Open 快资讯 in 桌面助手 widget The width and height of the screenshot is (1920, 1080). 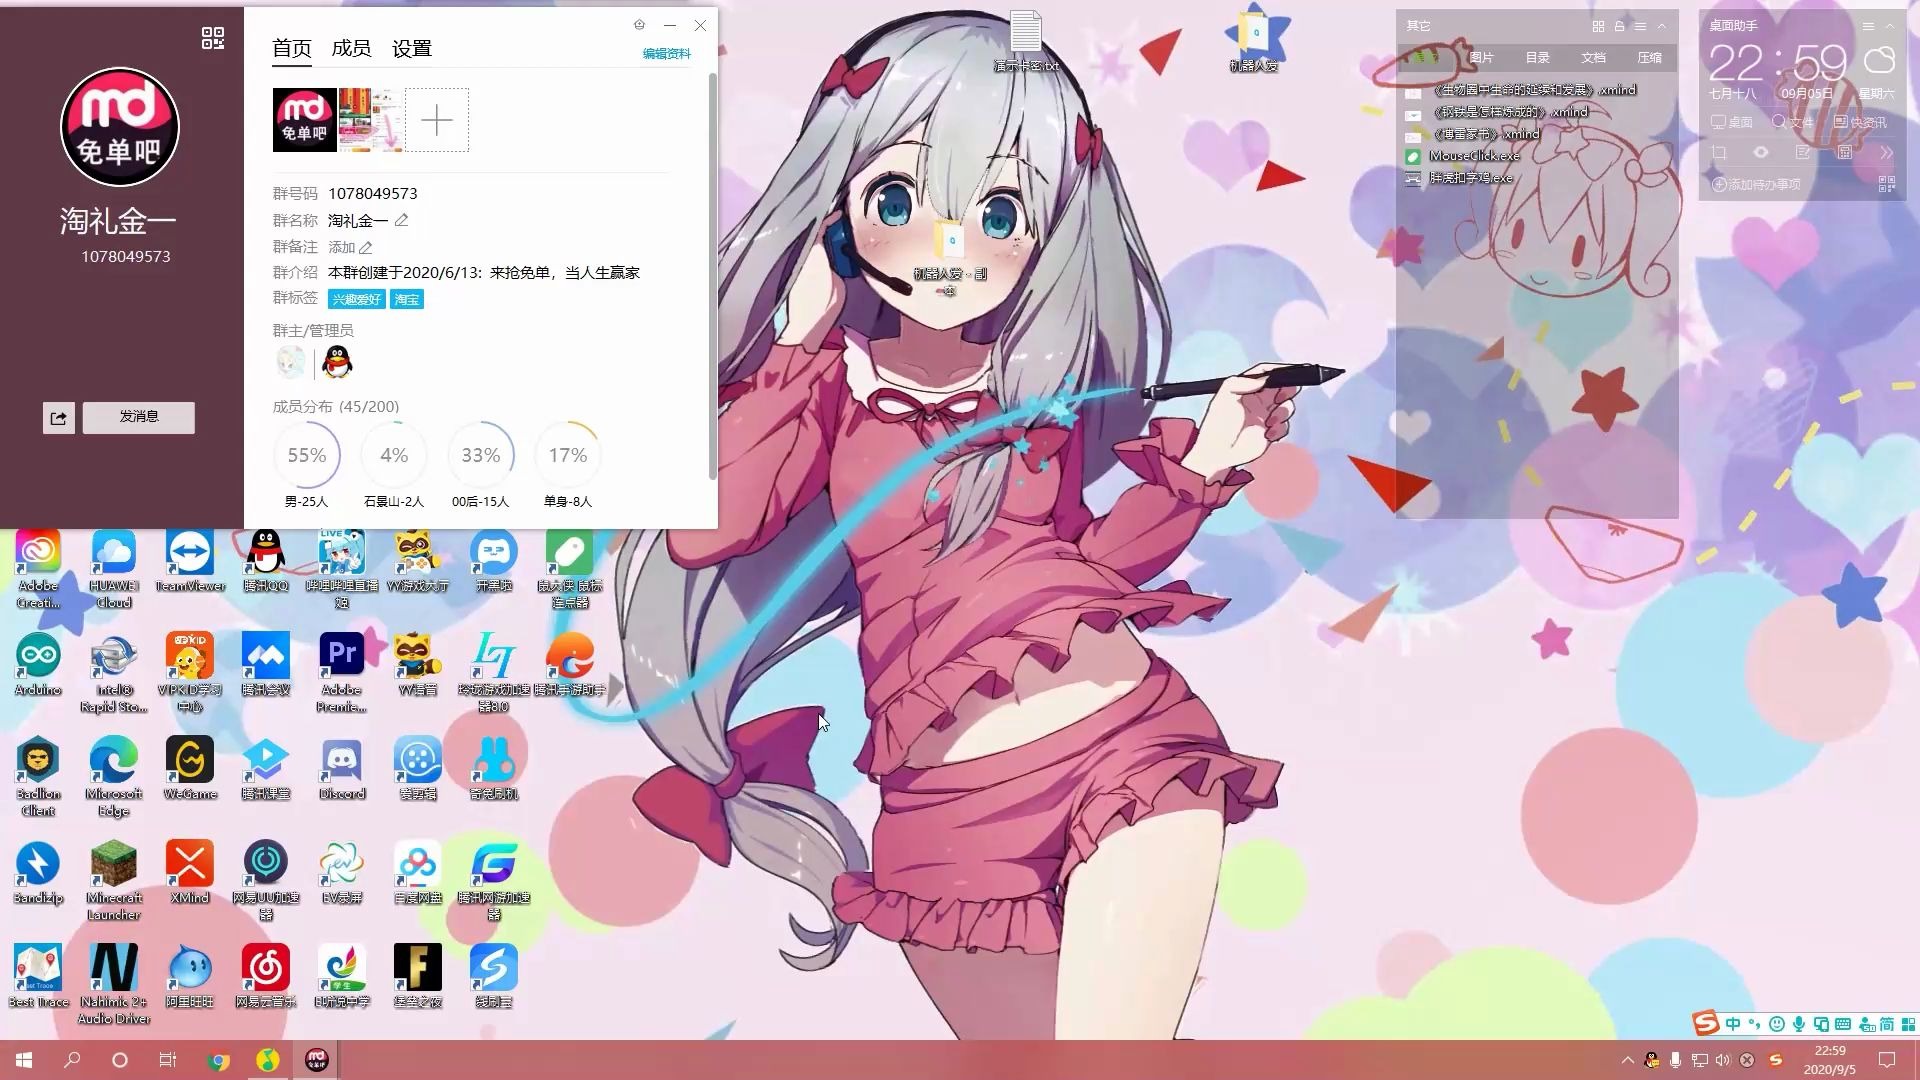1860,122
